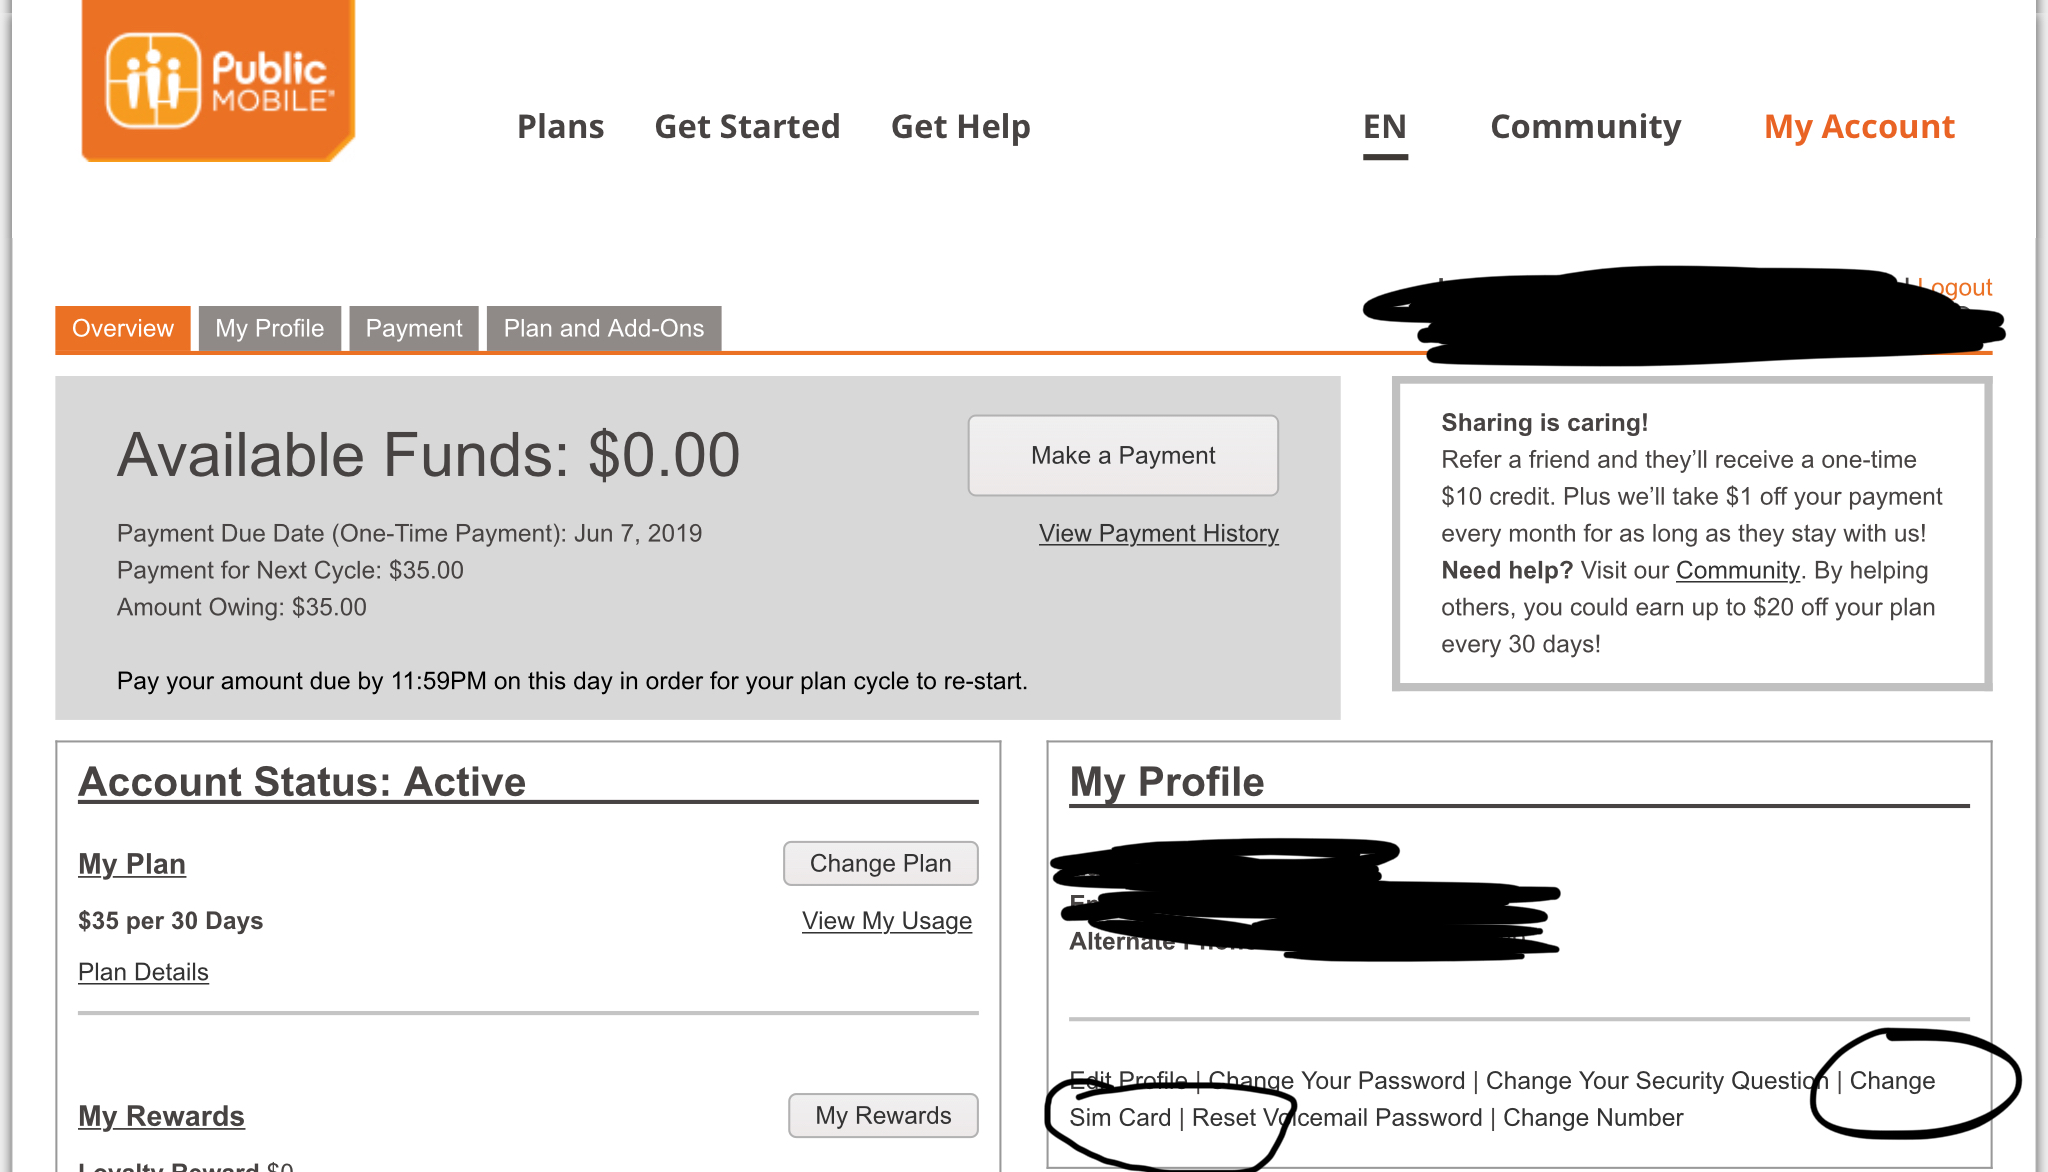Click Change Your Password link
The width and height of the screenshot is (2048, 1172).
tap(1336, 1081)
